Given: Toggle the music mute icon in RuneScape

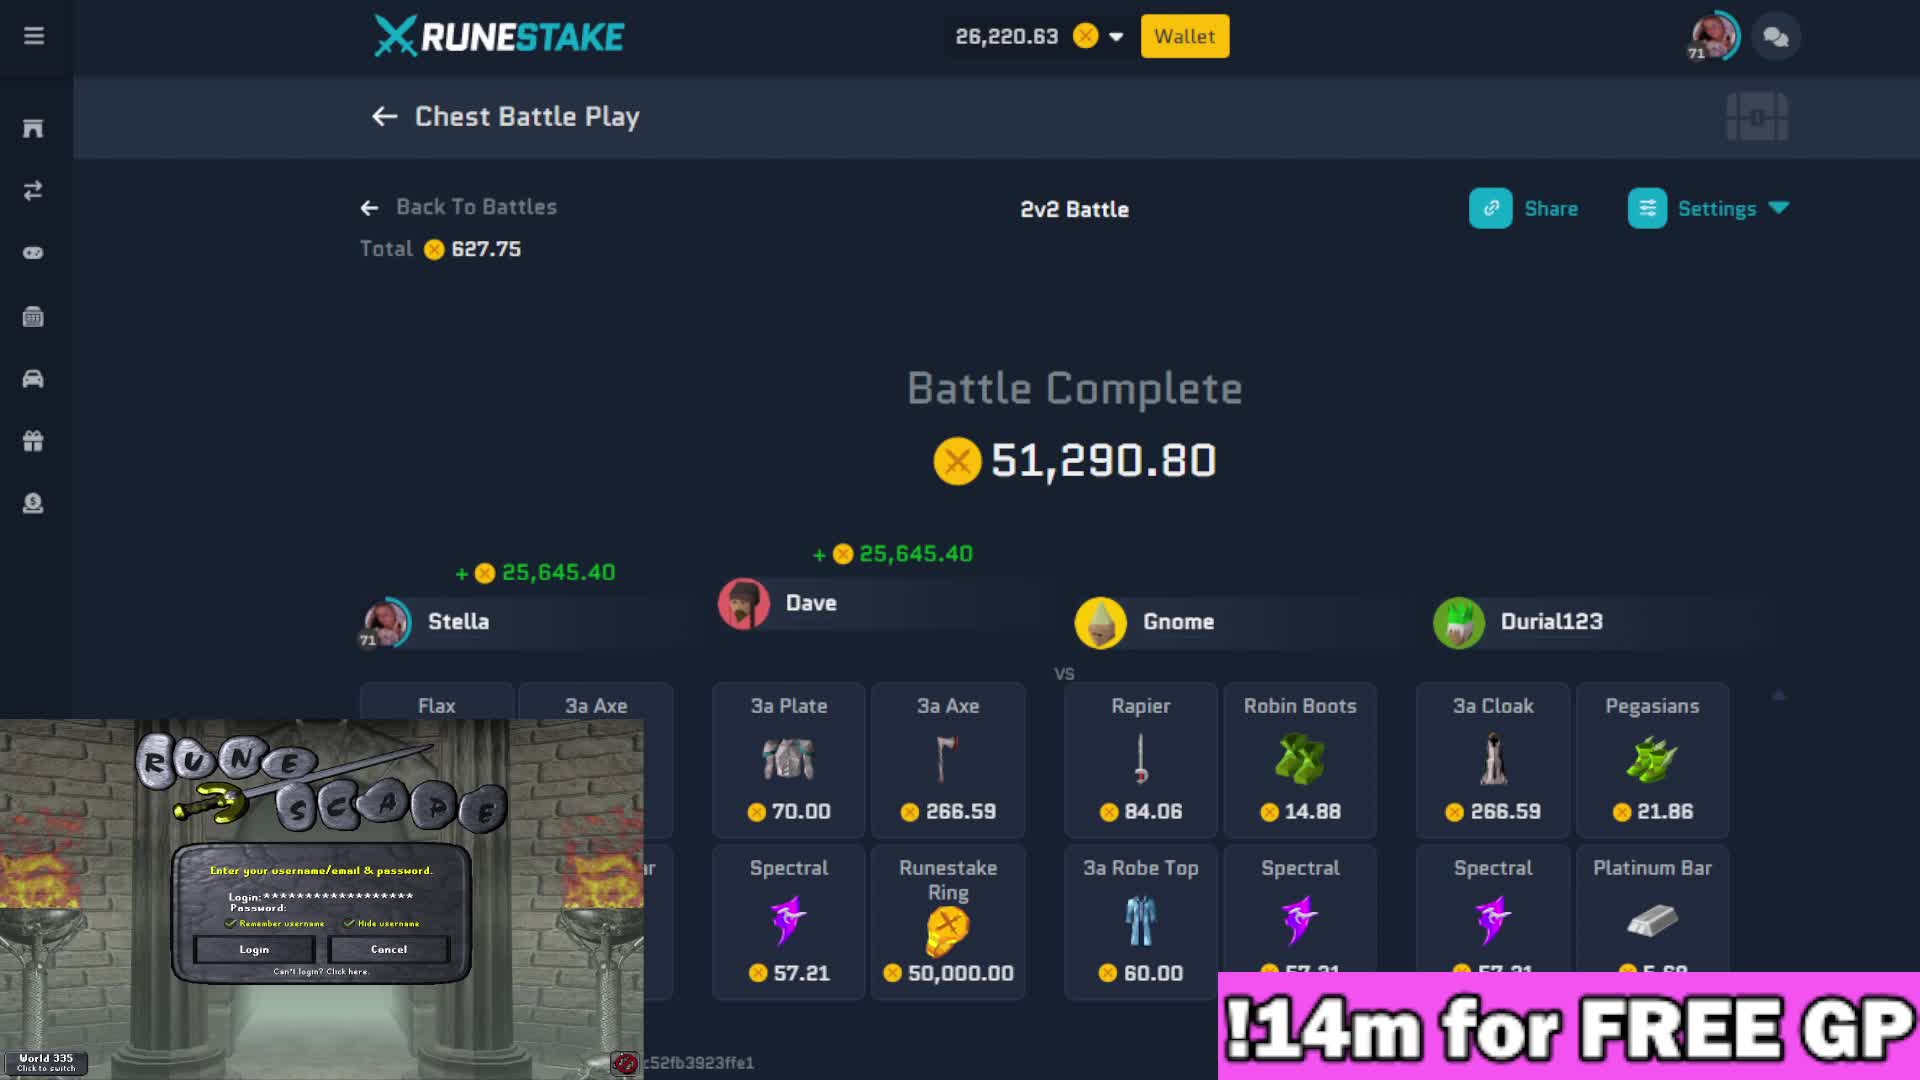Looking at the screenshot, I should click(625, 1063).
